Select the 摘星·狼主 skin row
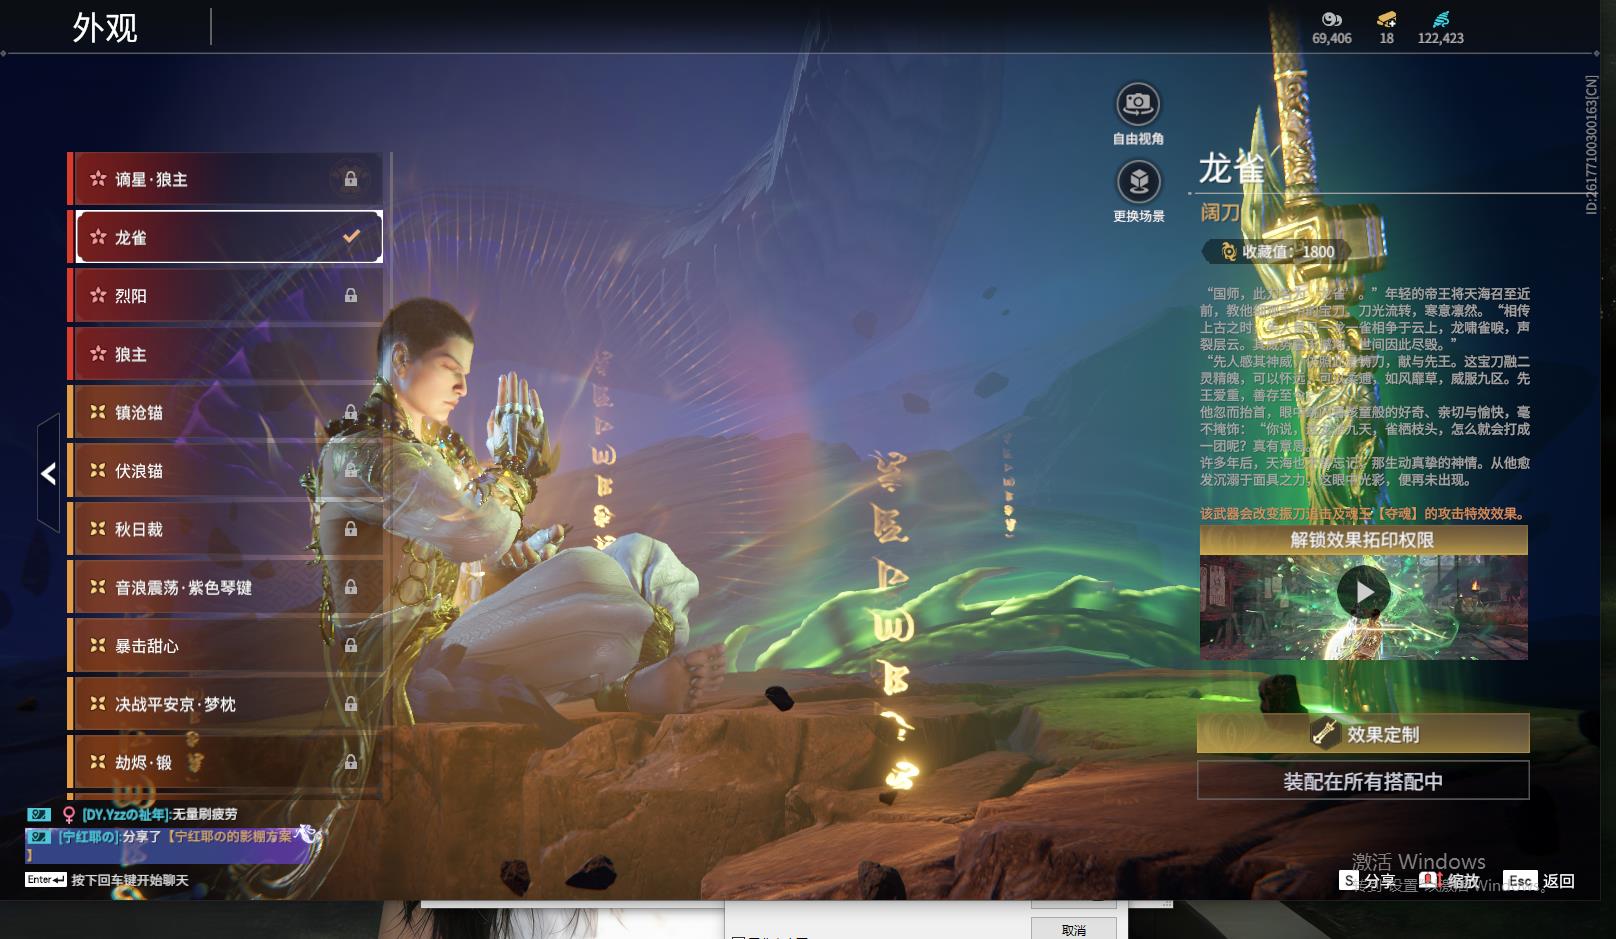 [225, 179]
